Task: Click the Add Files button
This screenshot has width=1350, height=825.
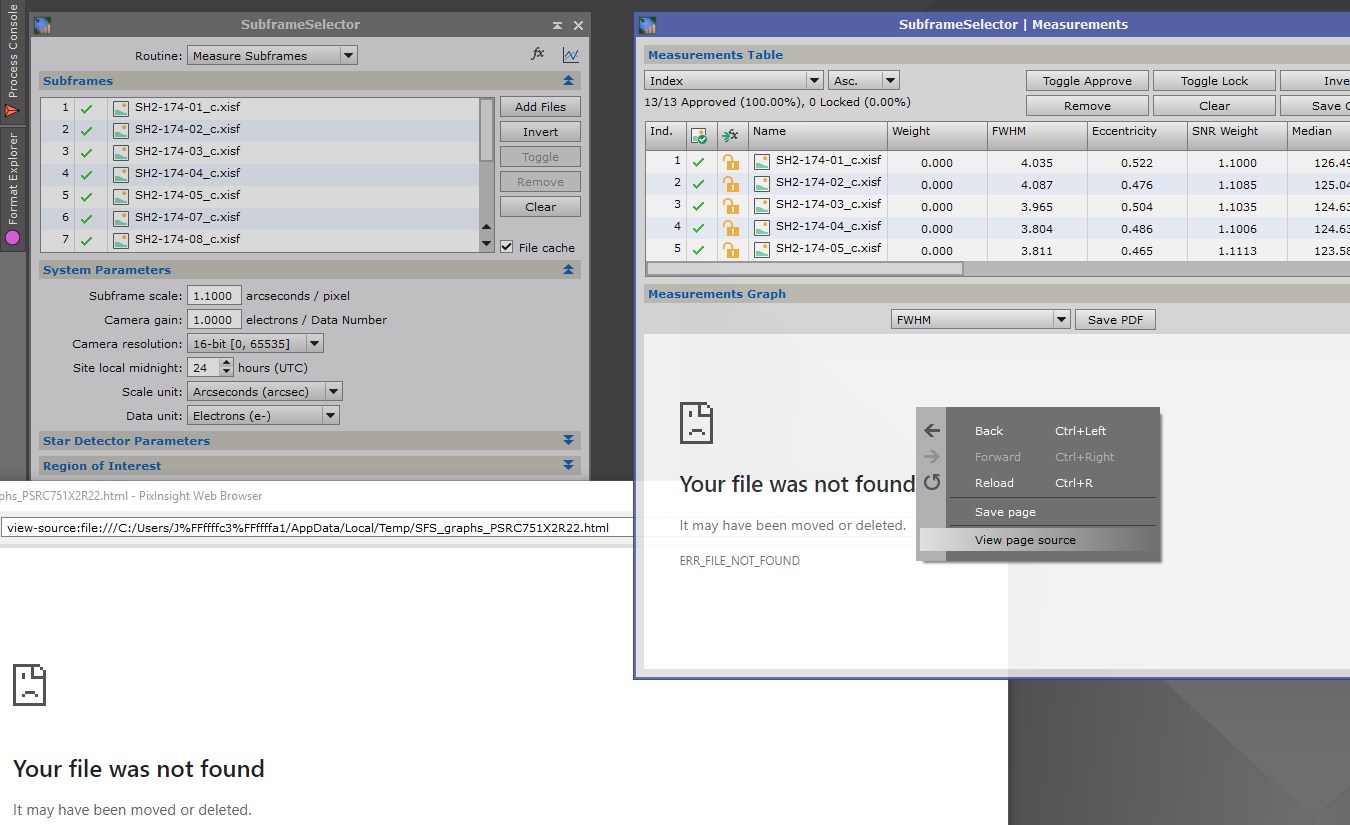Action: click(x=540, y=107)
